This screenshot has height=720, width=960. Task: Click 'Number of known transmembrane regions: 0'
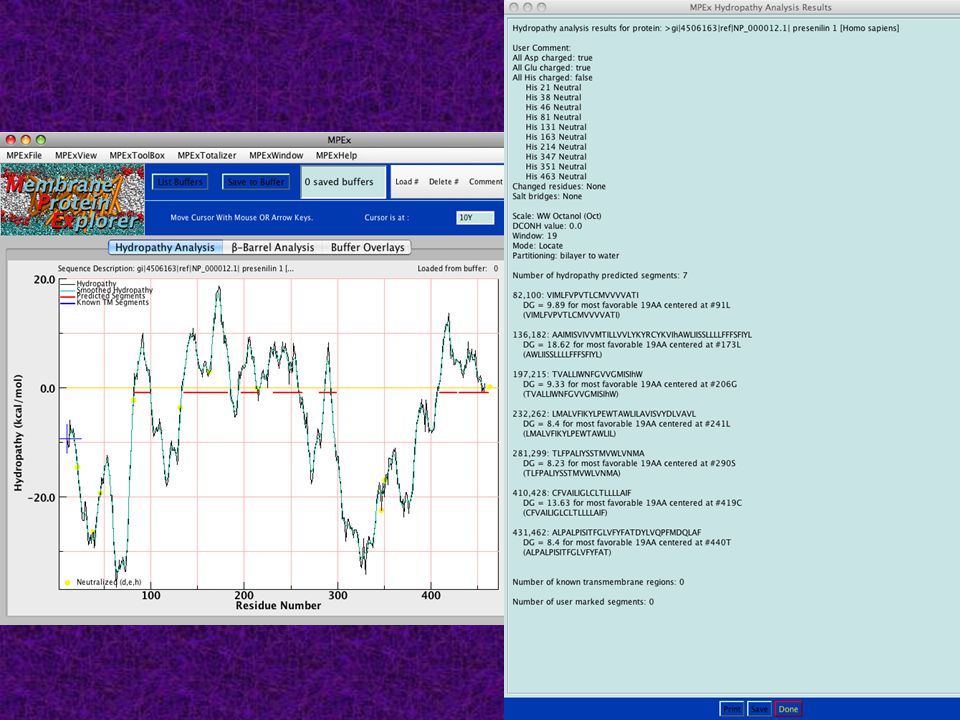pyautogui.click(x=598, y=582)
